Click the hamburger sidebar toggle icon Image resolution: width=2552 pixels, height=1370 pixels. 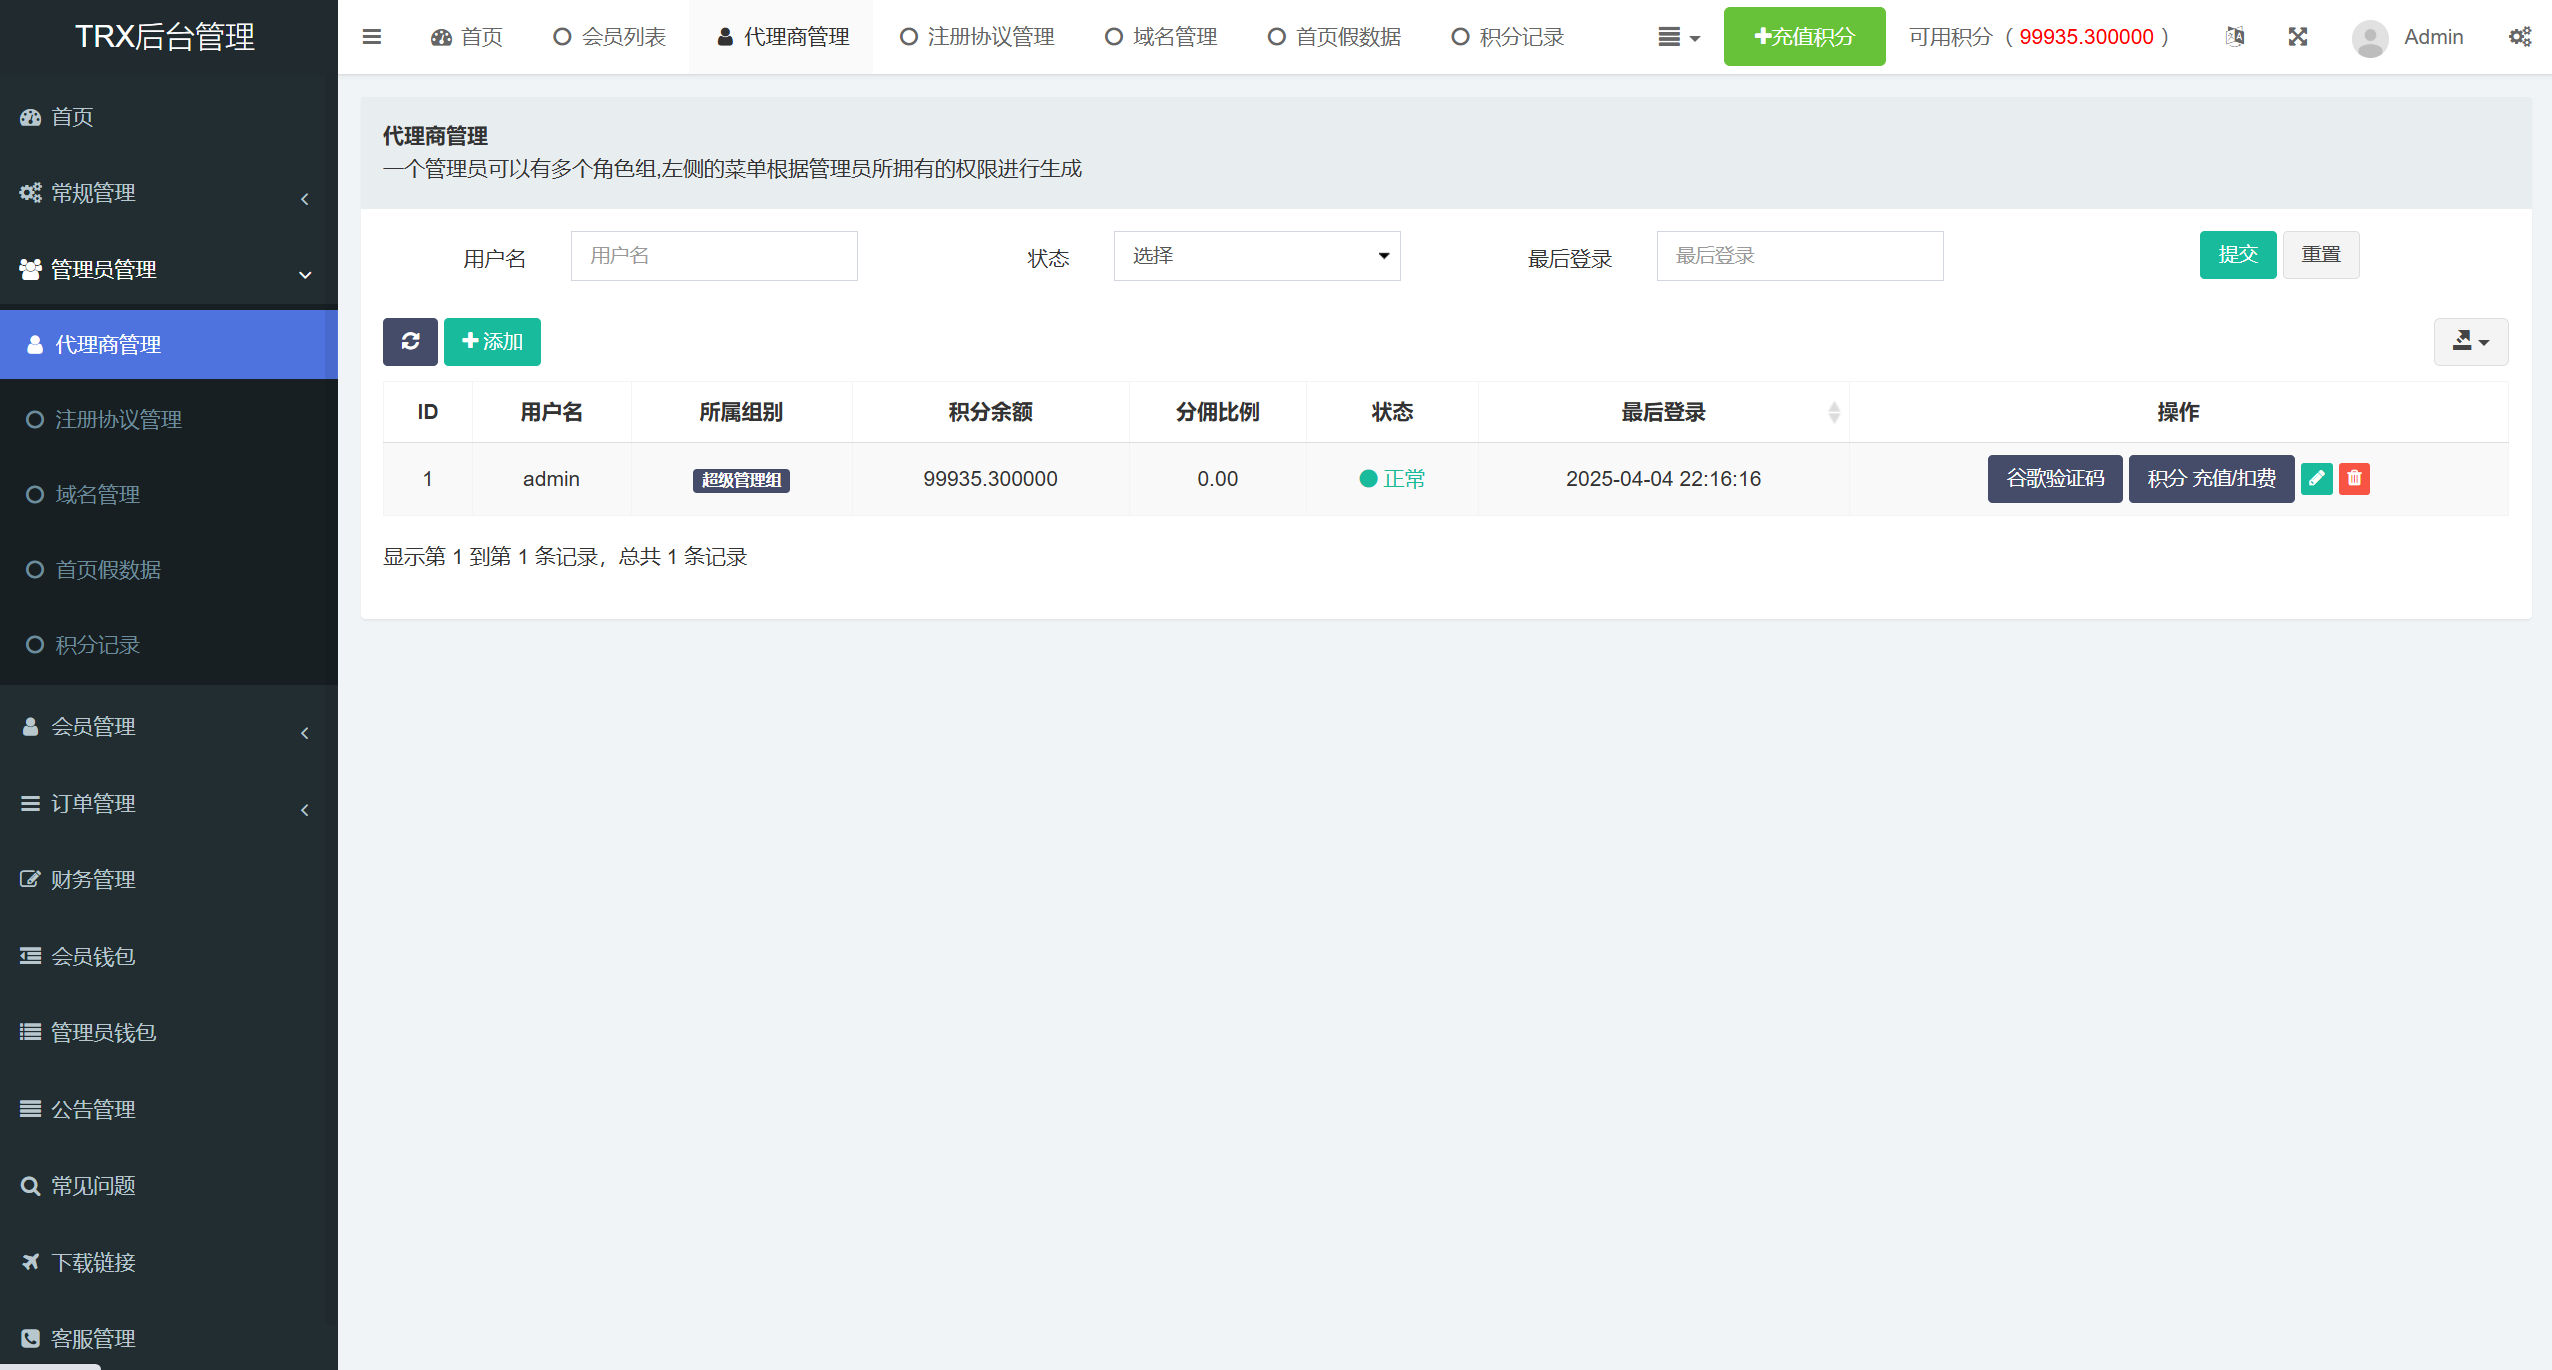(x=371, y=37)
